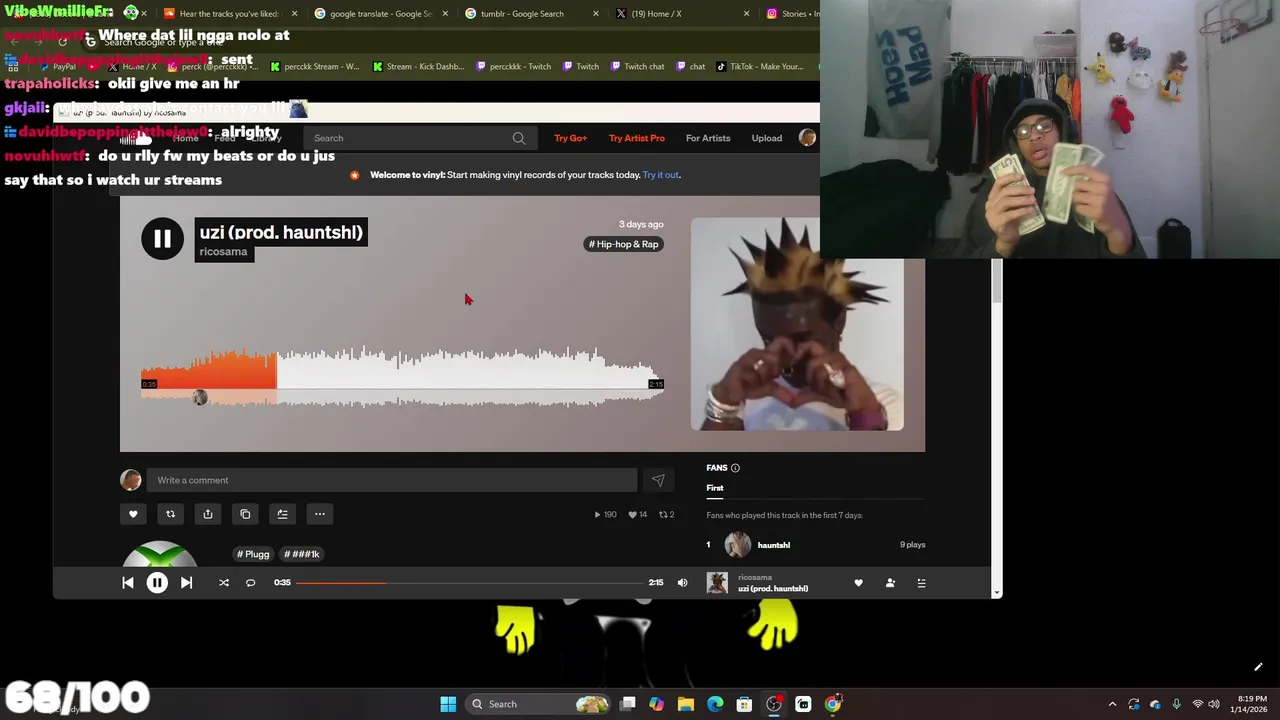
Task: Skip to the previous track in the bottom player
Action: (128, 583)
